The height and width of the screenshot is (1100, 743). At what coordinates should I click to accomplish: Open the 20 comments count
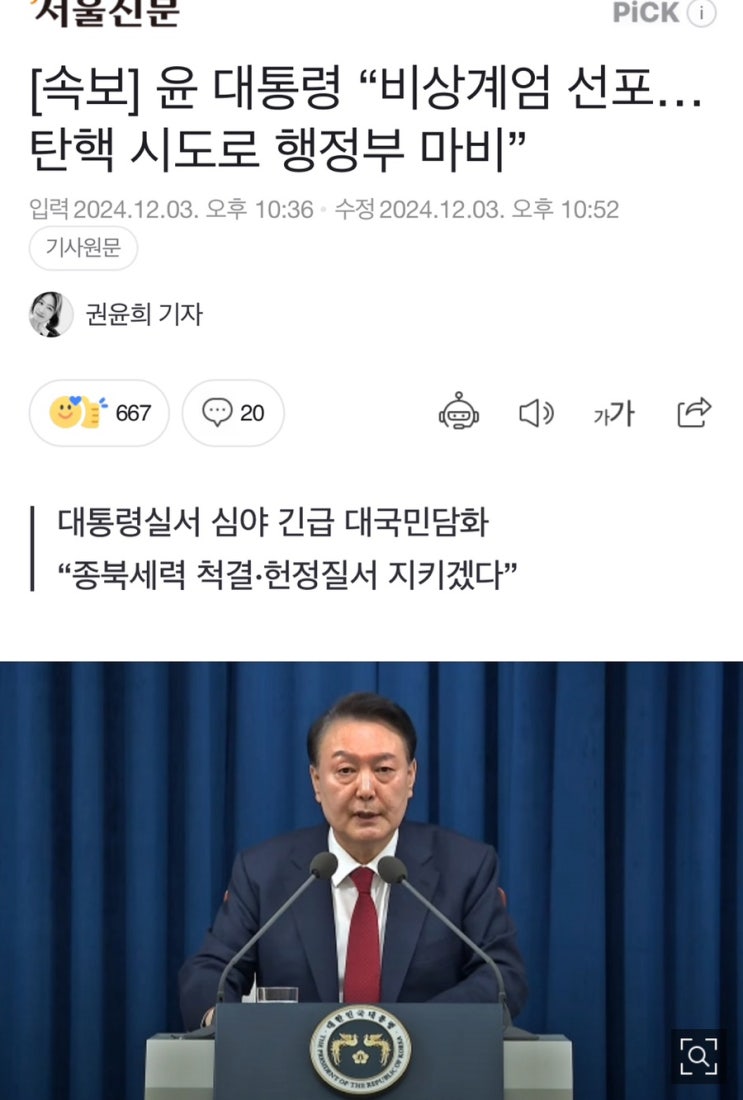tap(252, 413)
